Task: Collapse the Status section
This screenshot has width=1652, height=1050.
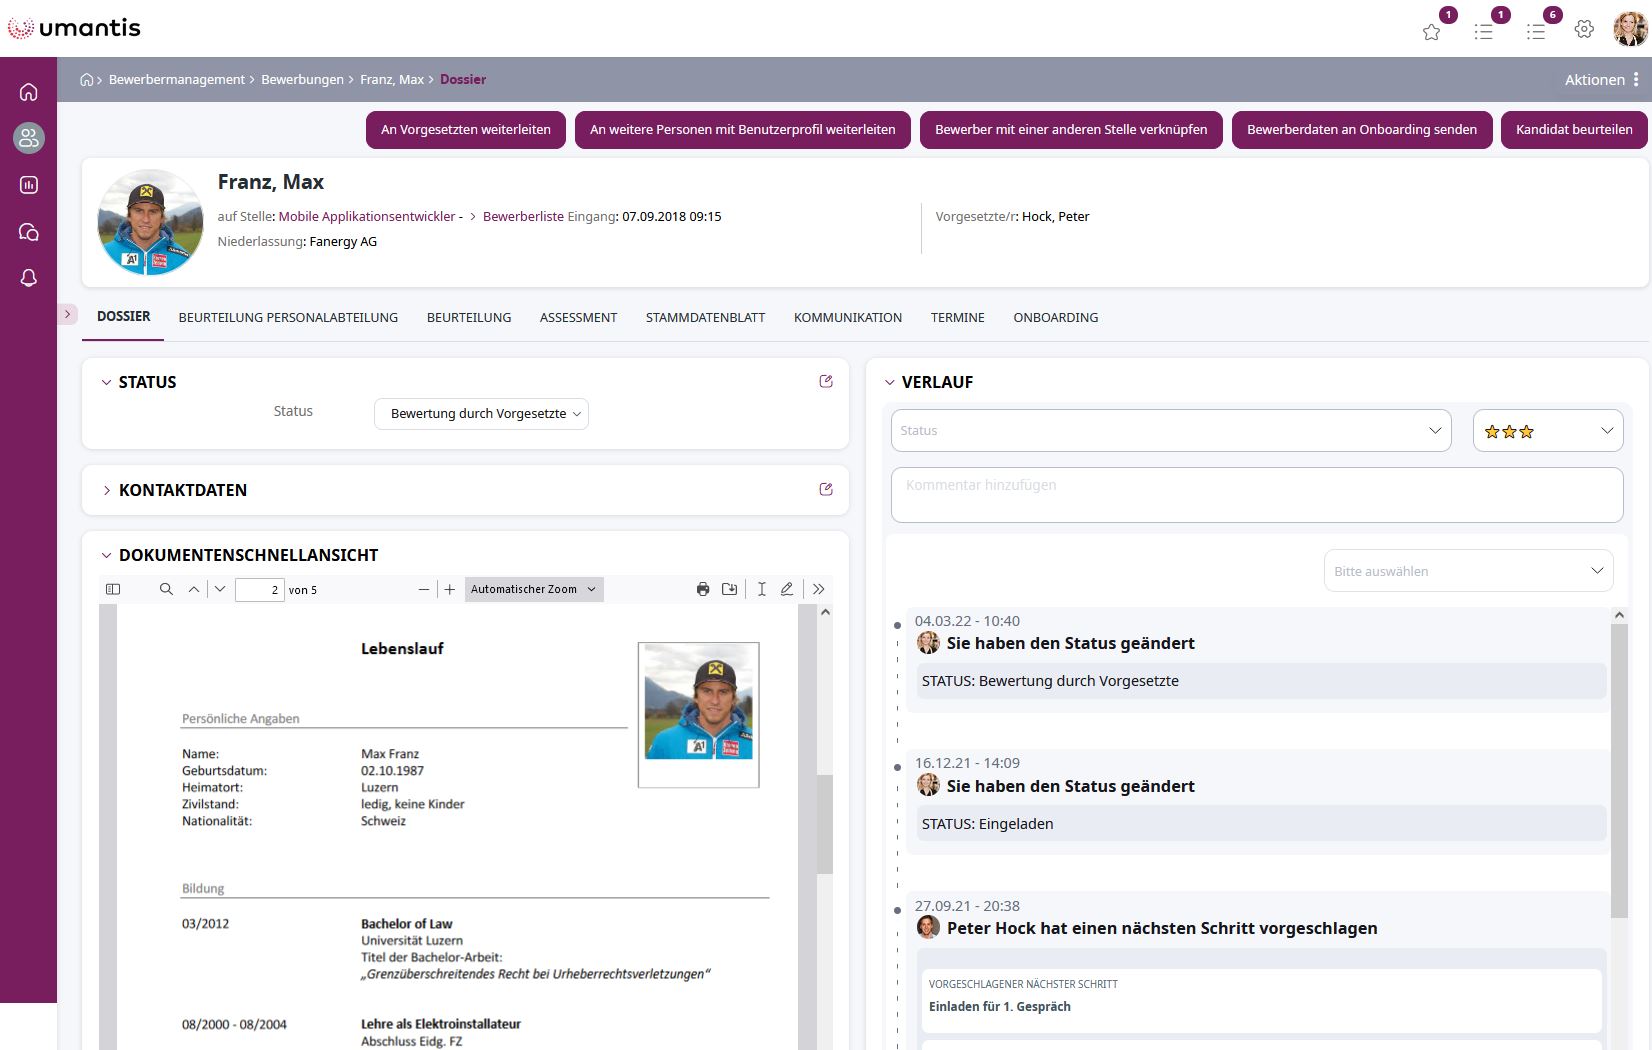Action: click(107, 382)
